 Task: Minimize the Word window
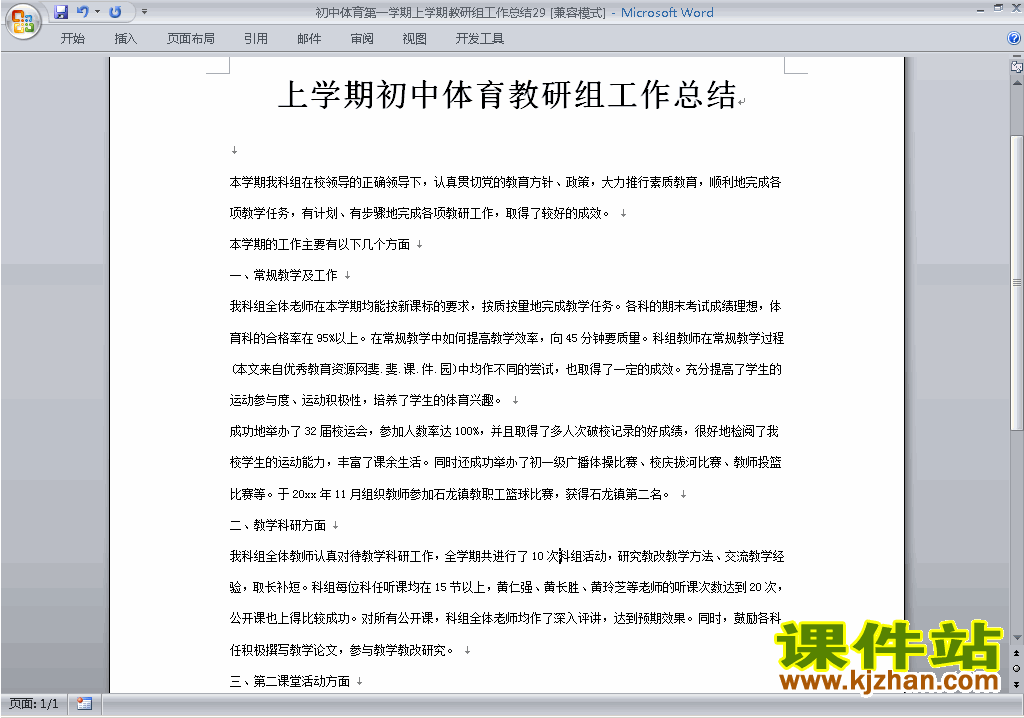pos(980,10)
